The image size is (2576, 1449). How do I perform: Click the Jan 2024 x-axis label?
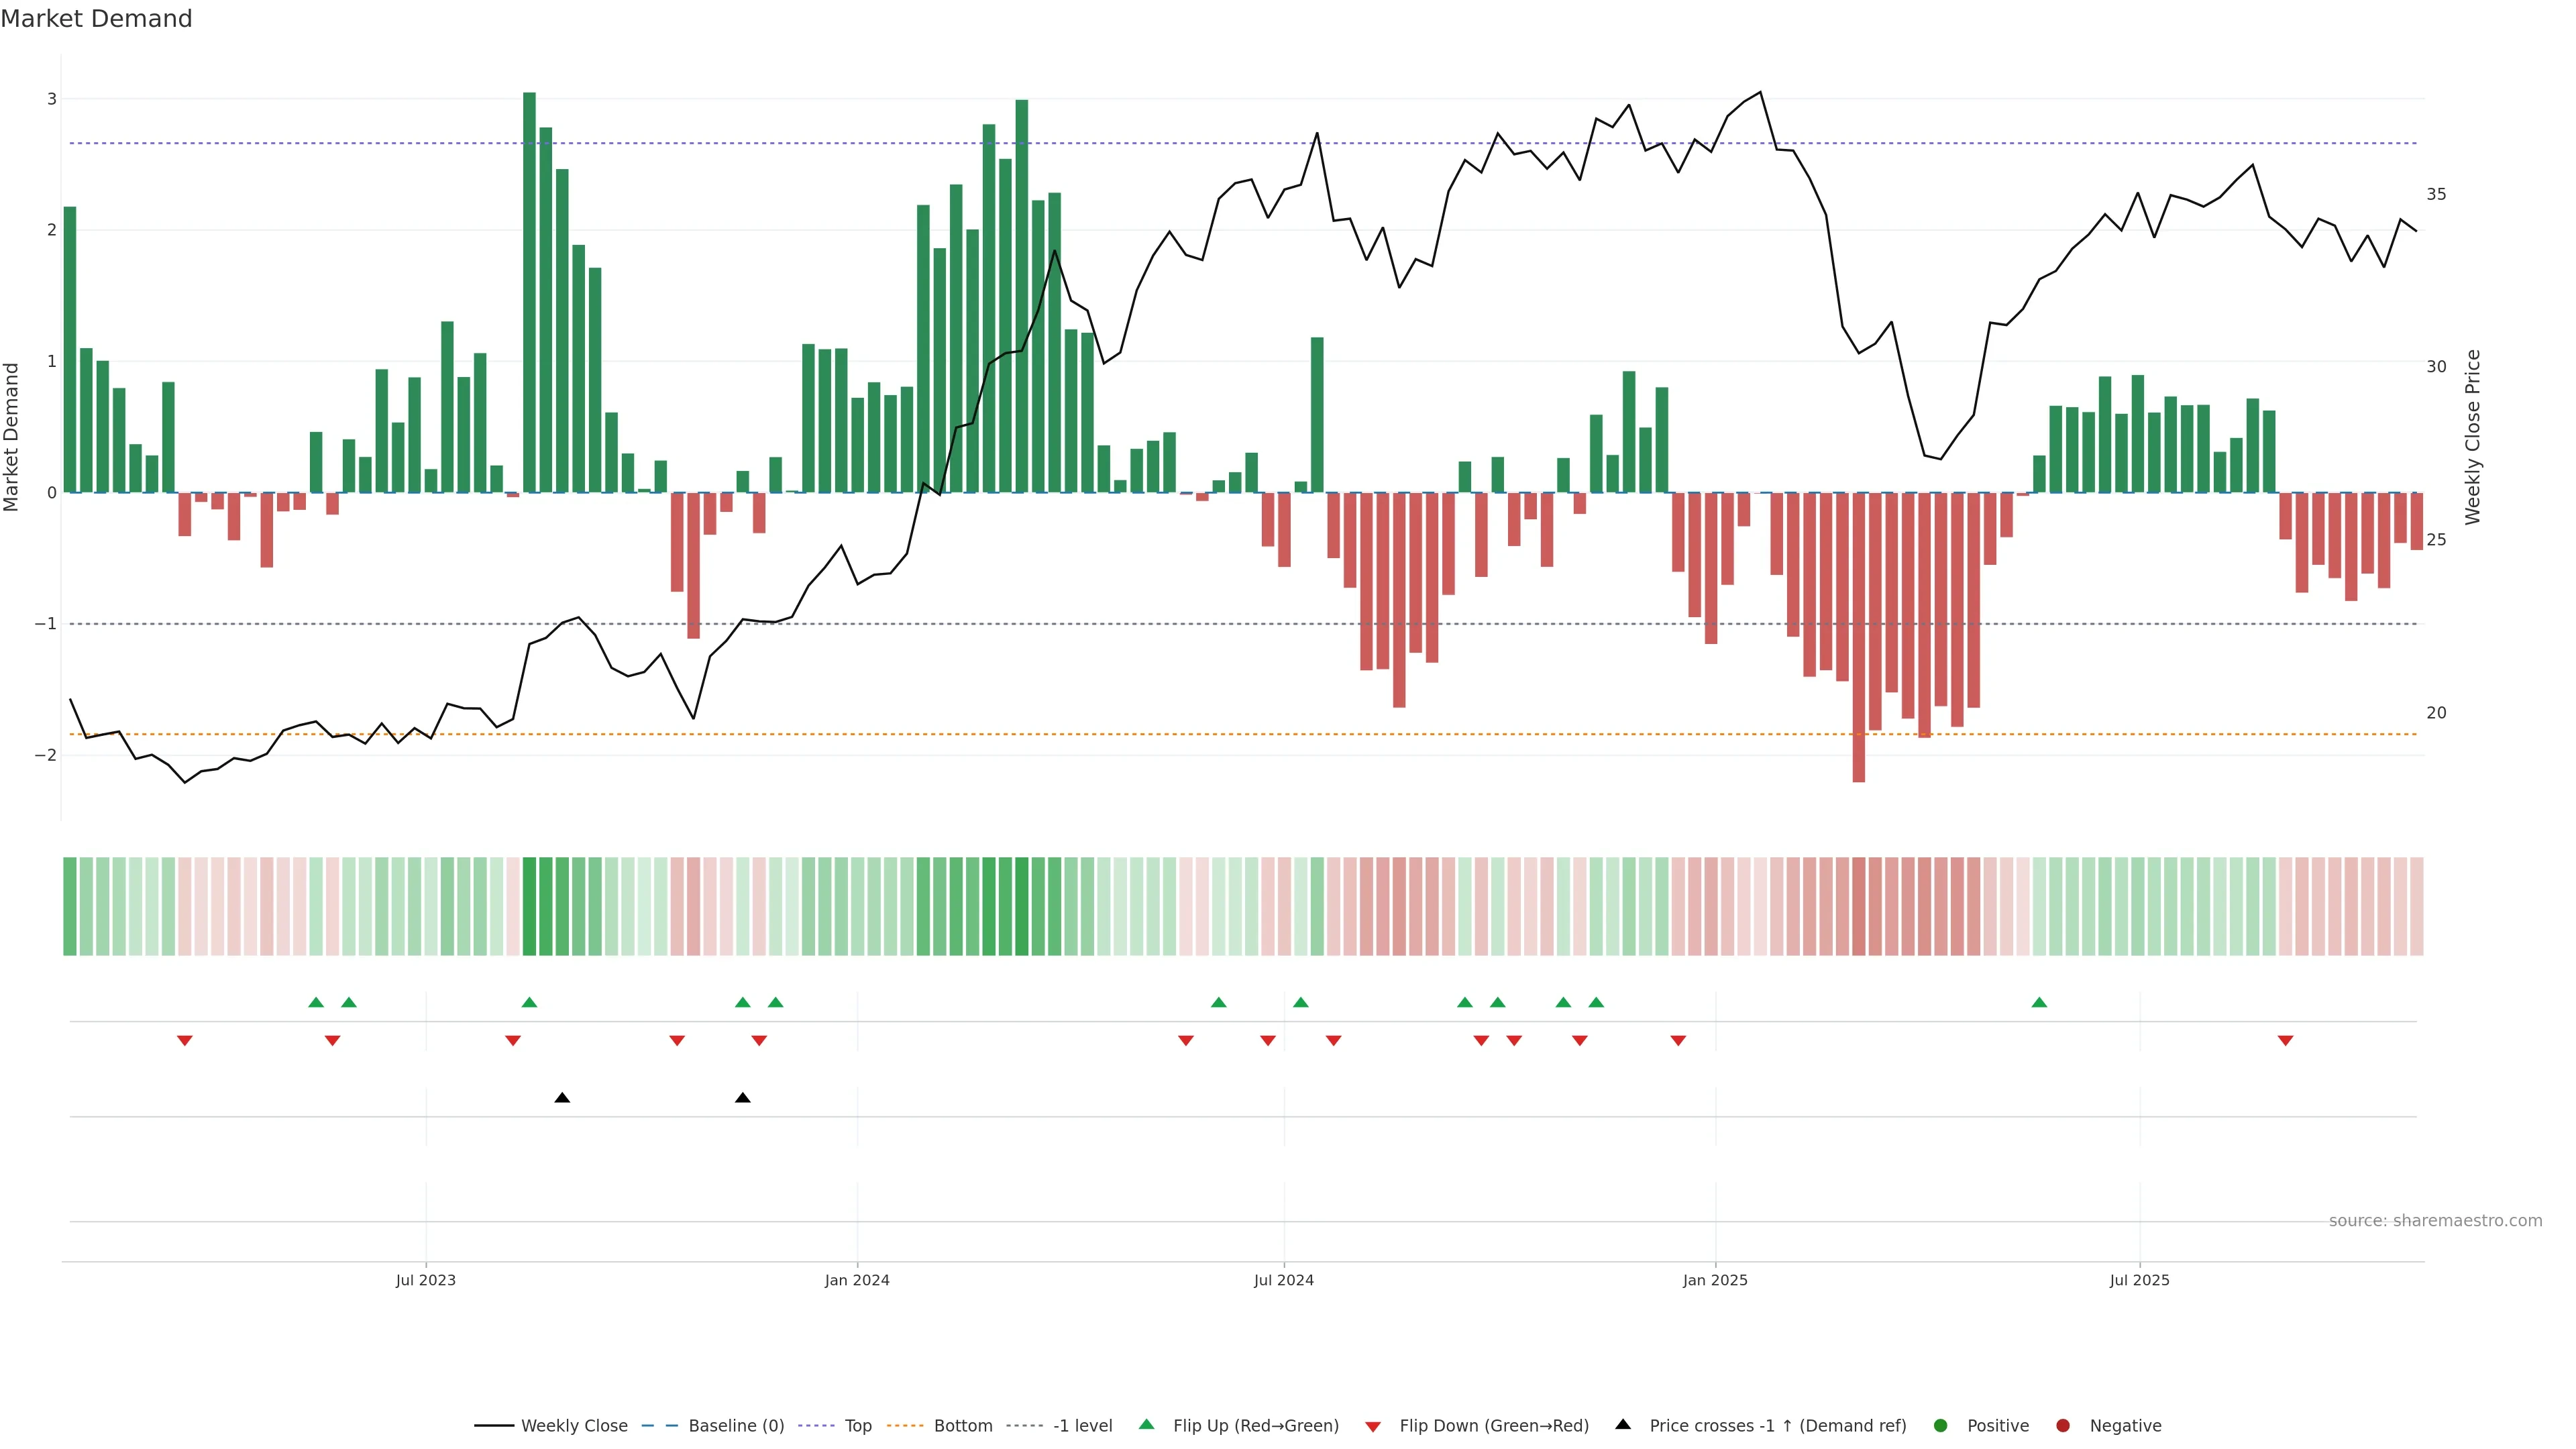pos(857,1280)
